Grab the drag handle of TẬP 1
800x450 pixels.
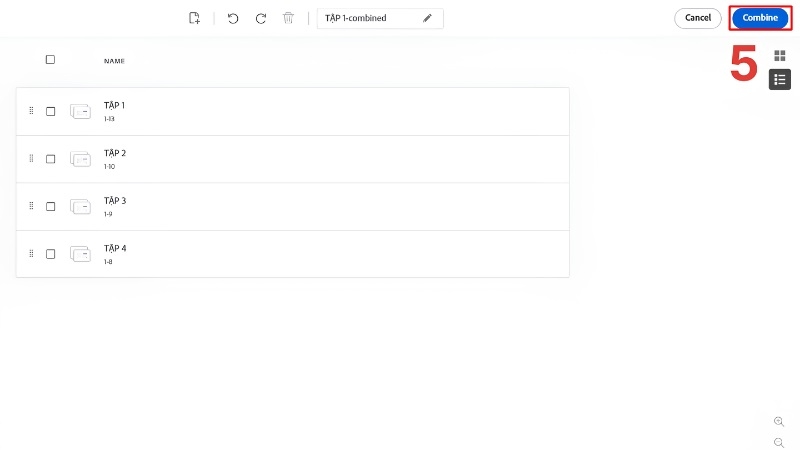click(x=31, y=111)
